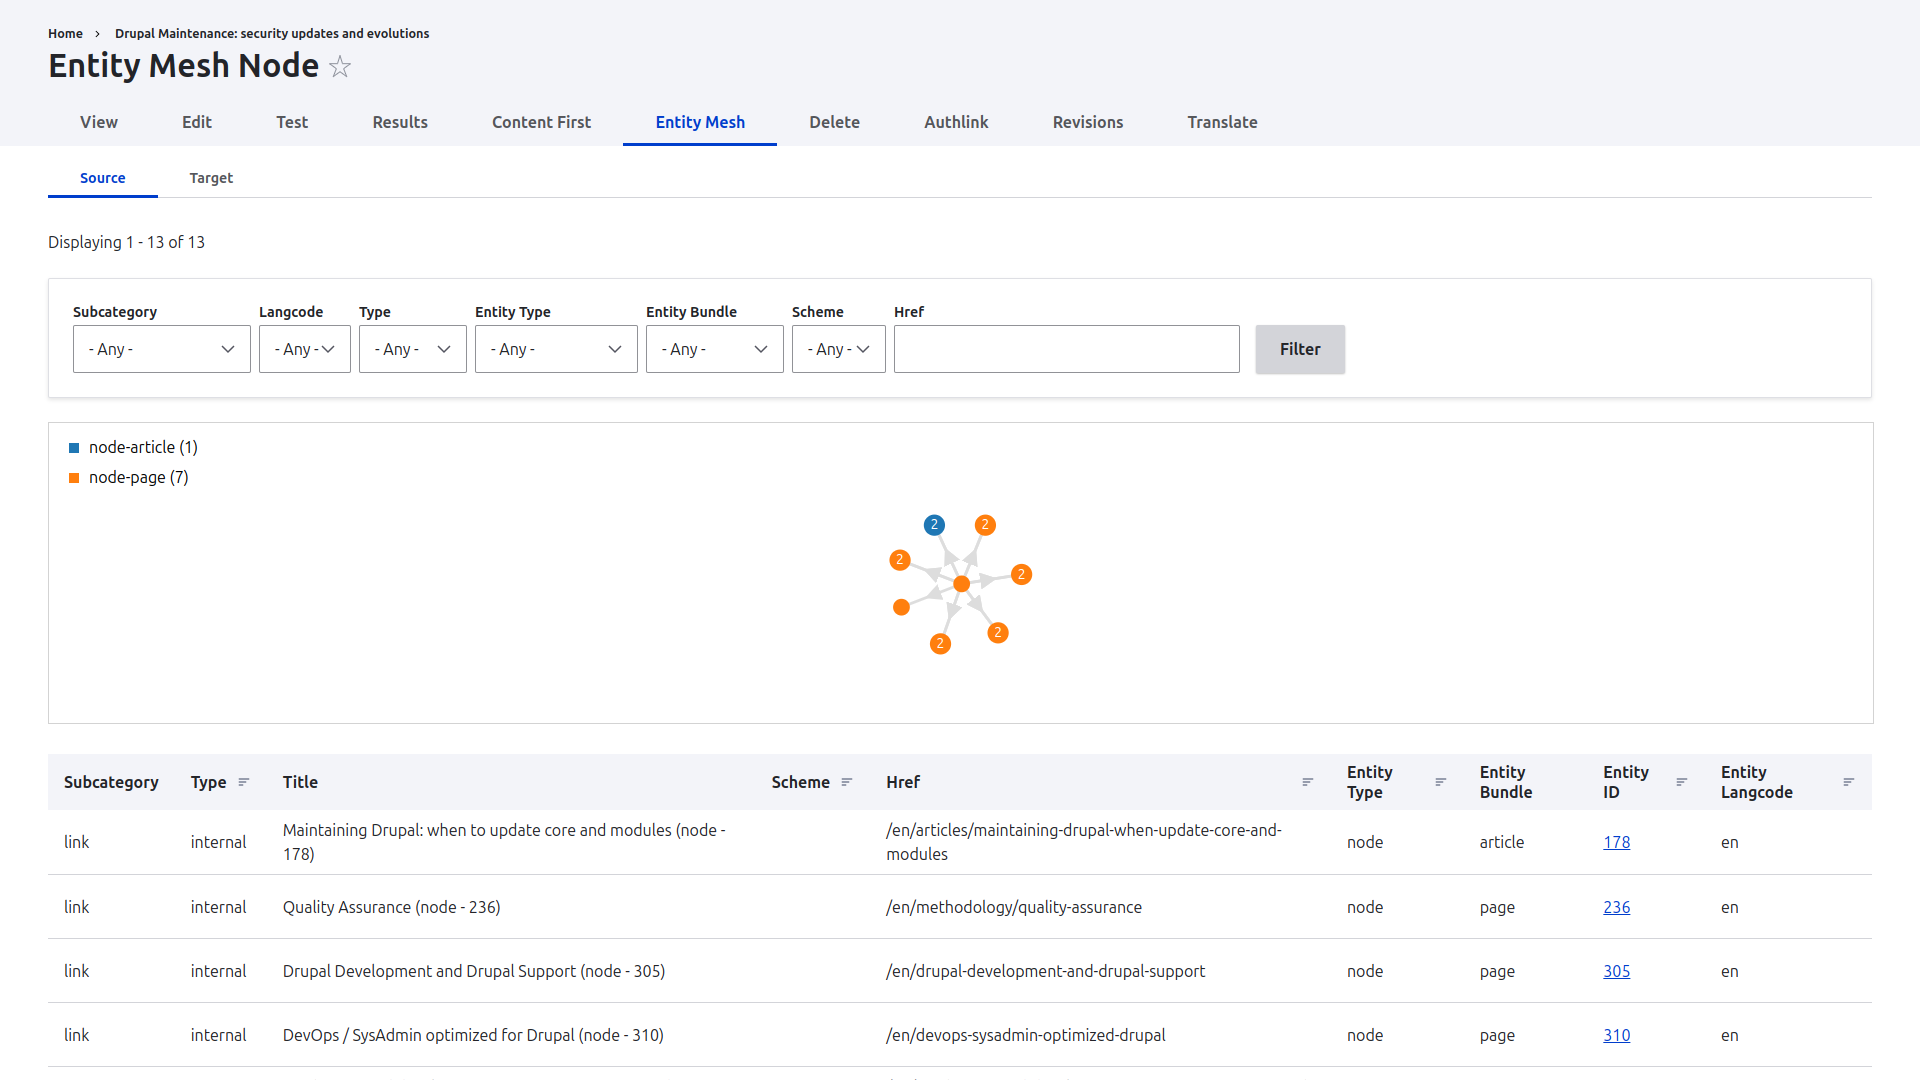Click the orange node-page legend swatch
This screenshot has width=1920, height=1080.
coord(74,478)
